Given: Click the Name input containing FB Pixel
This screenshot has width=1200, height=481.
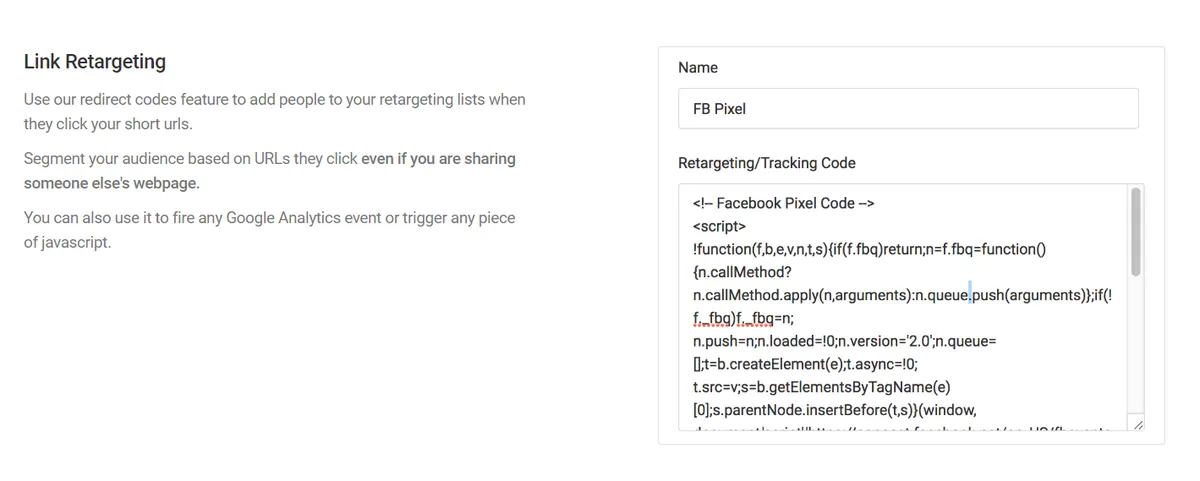Looking at the screenshot, I should tap(907, 109).
